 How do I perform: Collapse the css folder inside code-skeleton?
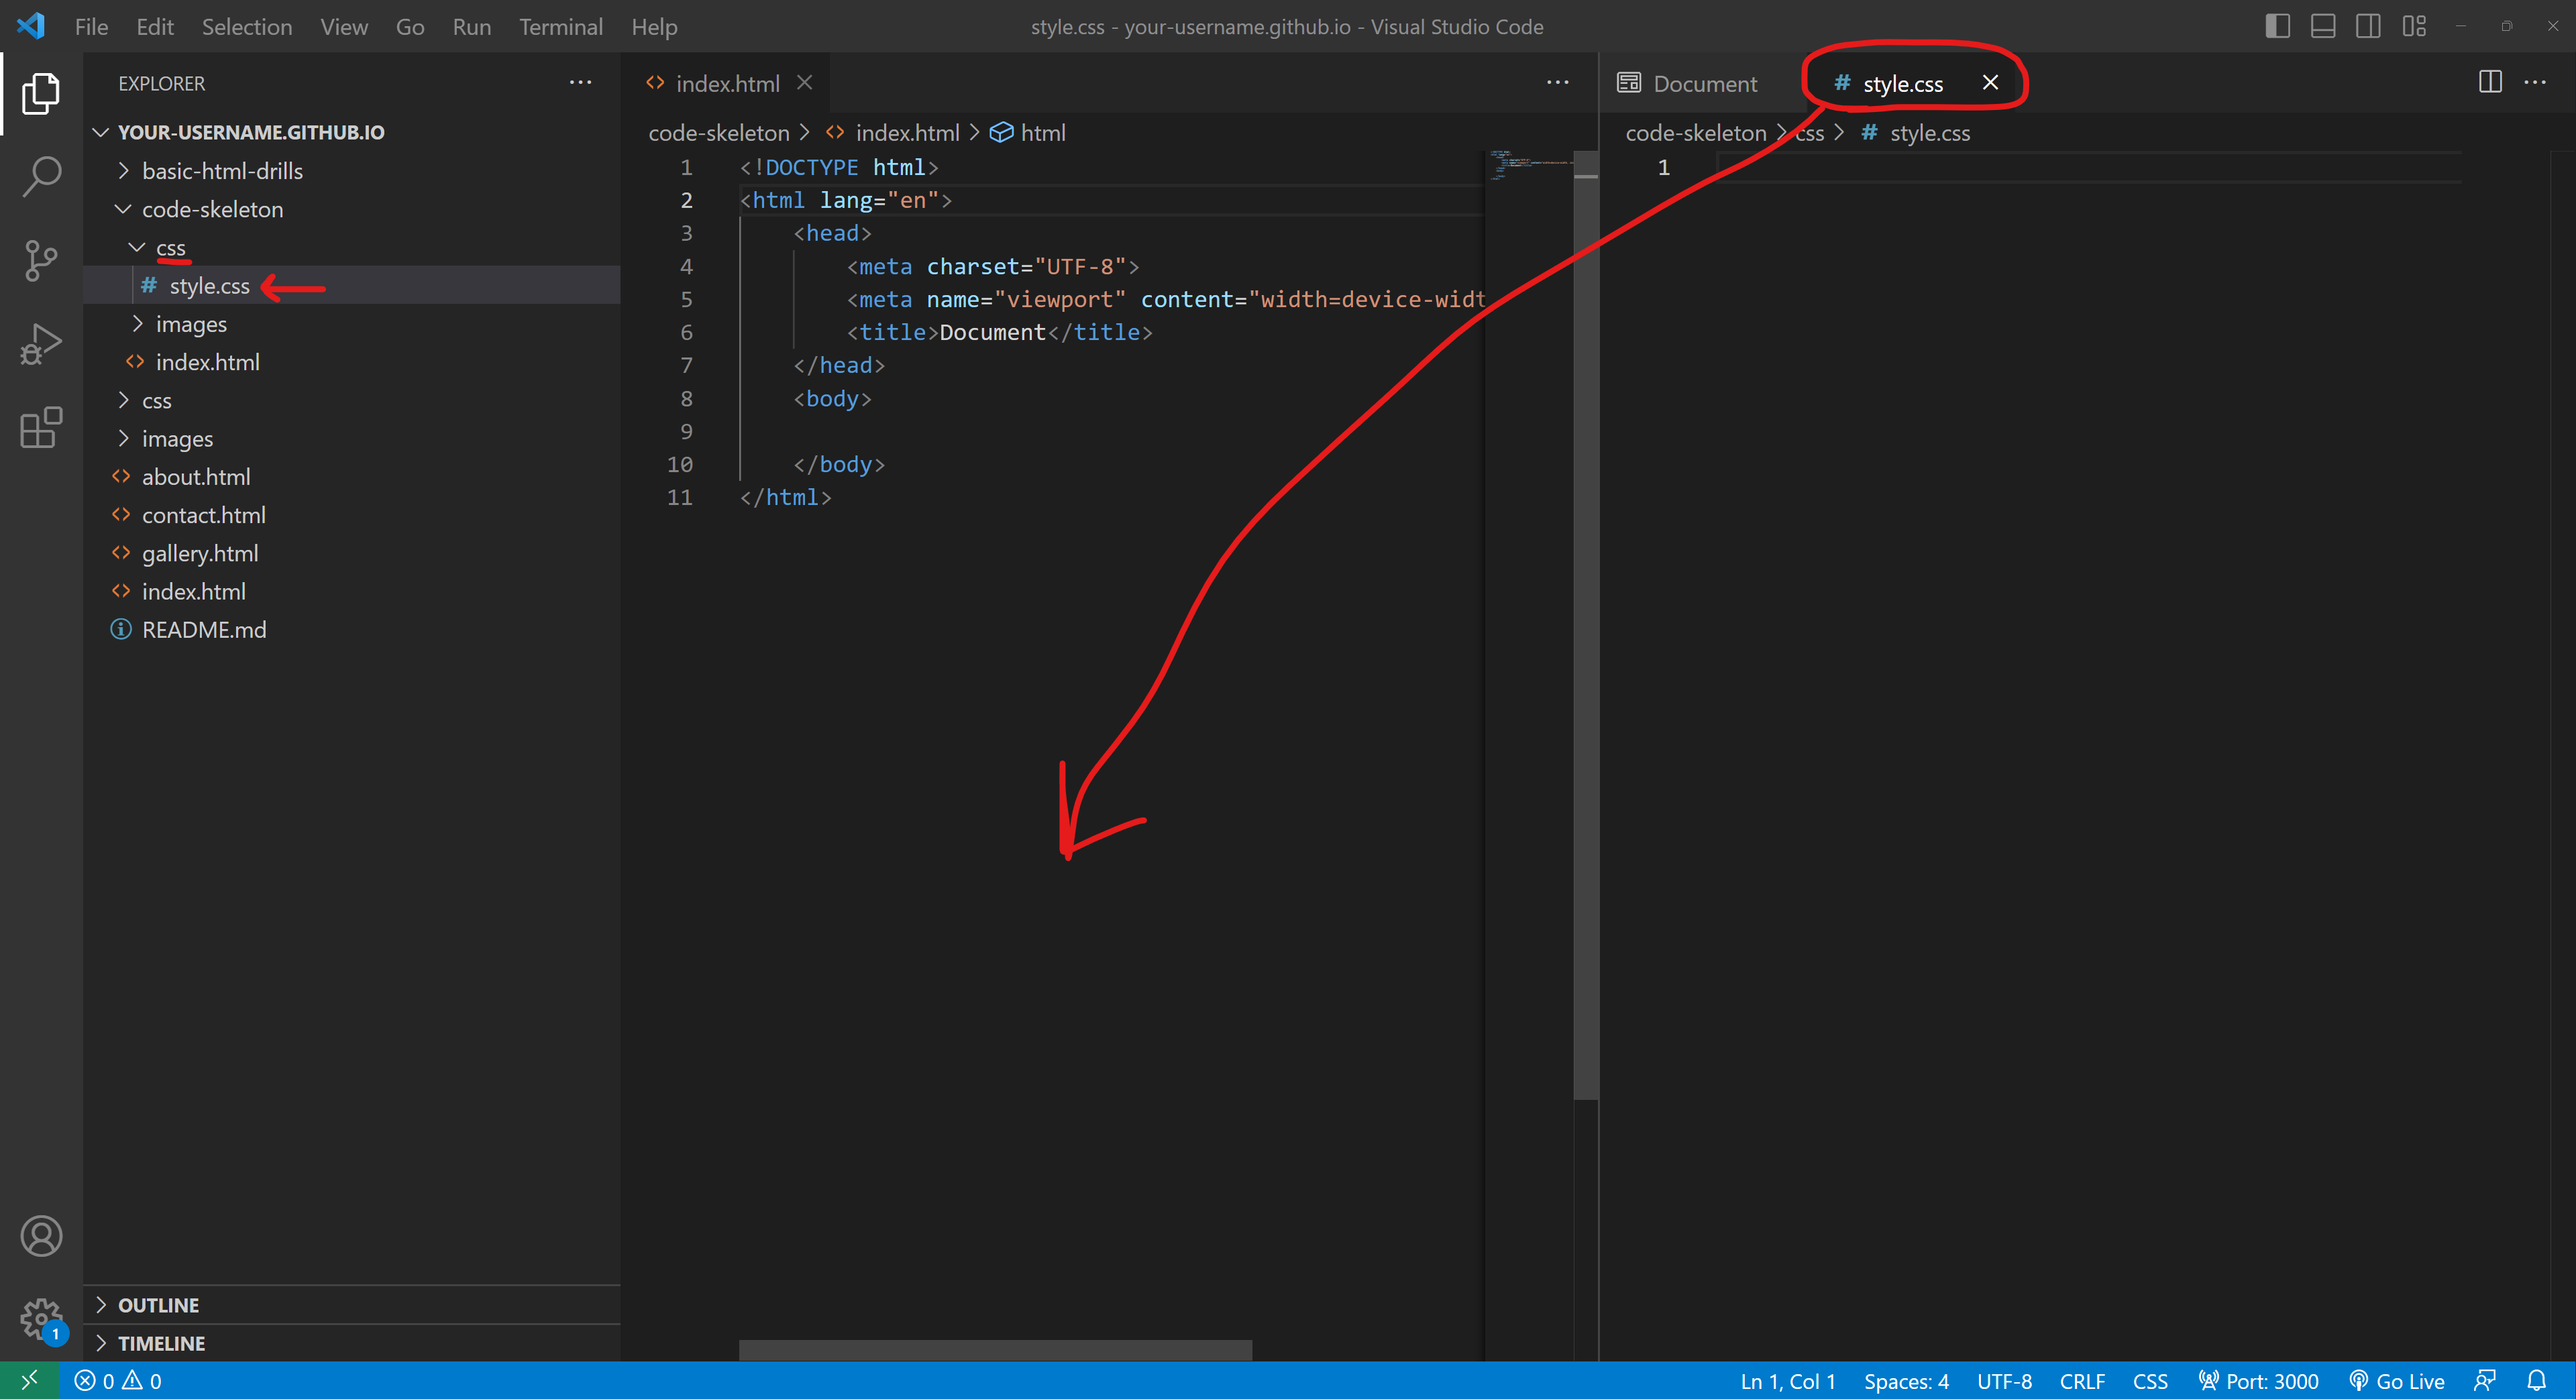(x=351, y=247)
